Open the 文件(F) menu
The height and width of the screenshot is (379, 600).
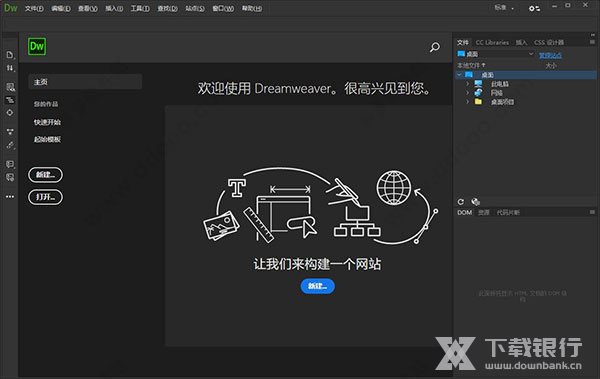34,8
